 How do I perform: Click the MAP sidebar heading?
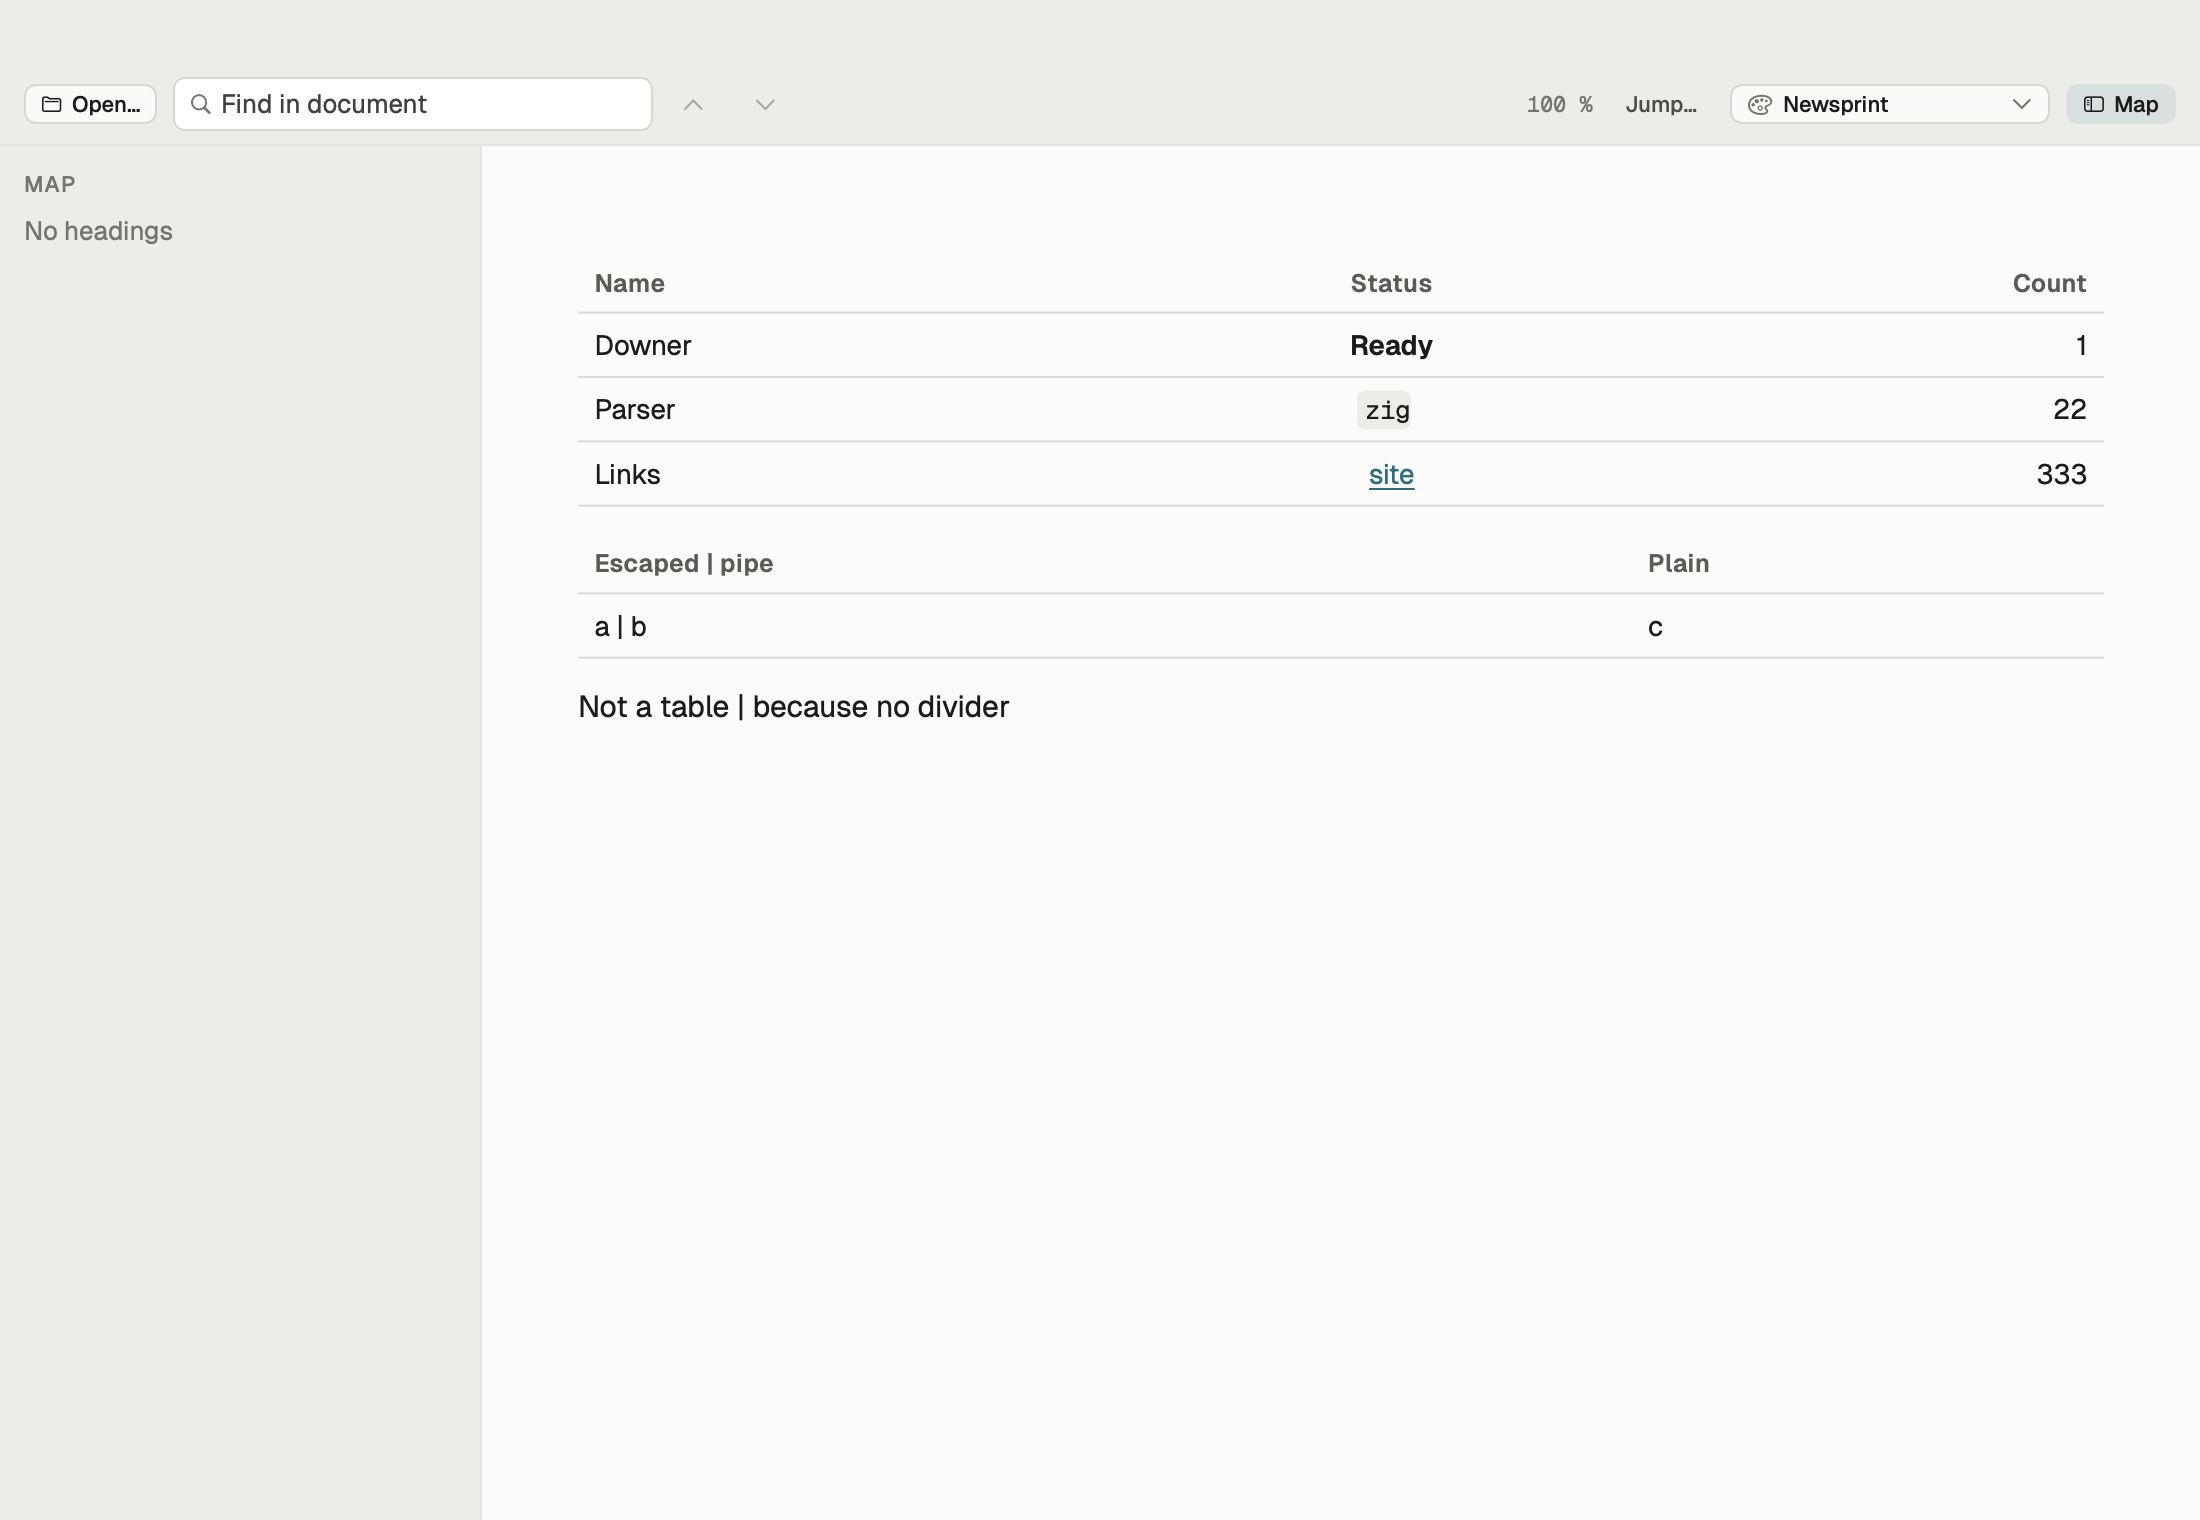point(50,184)
